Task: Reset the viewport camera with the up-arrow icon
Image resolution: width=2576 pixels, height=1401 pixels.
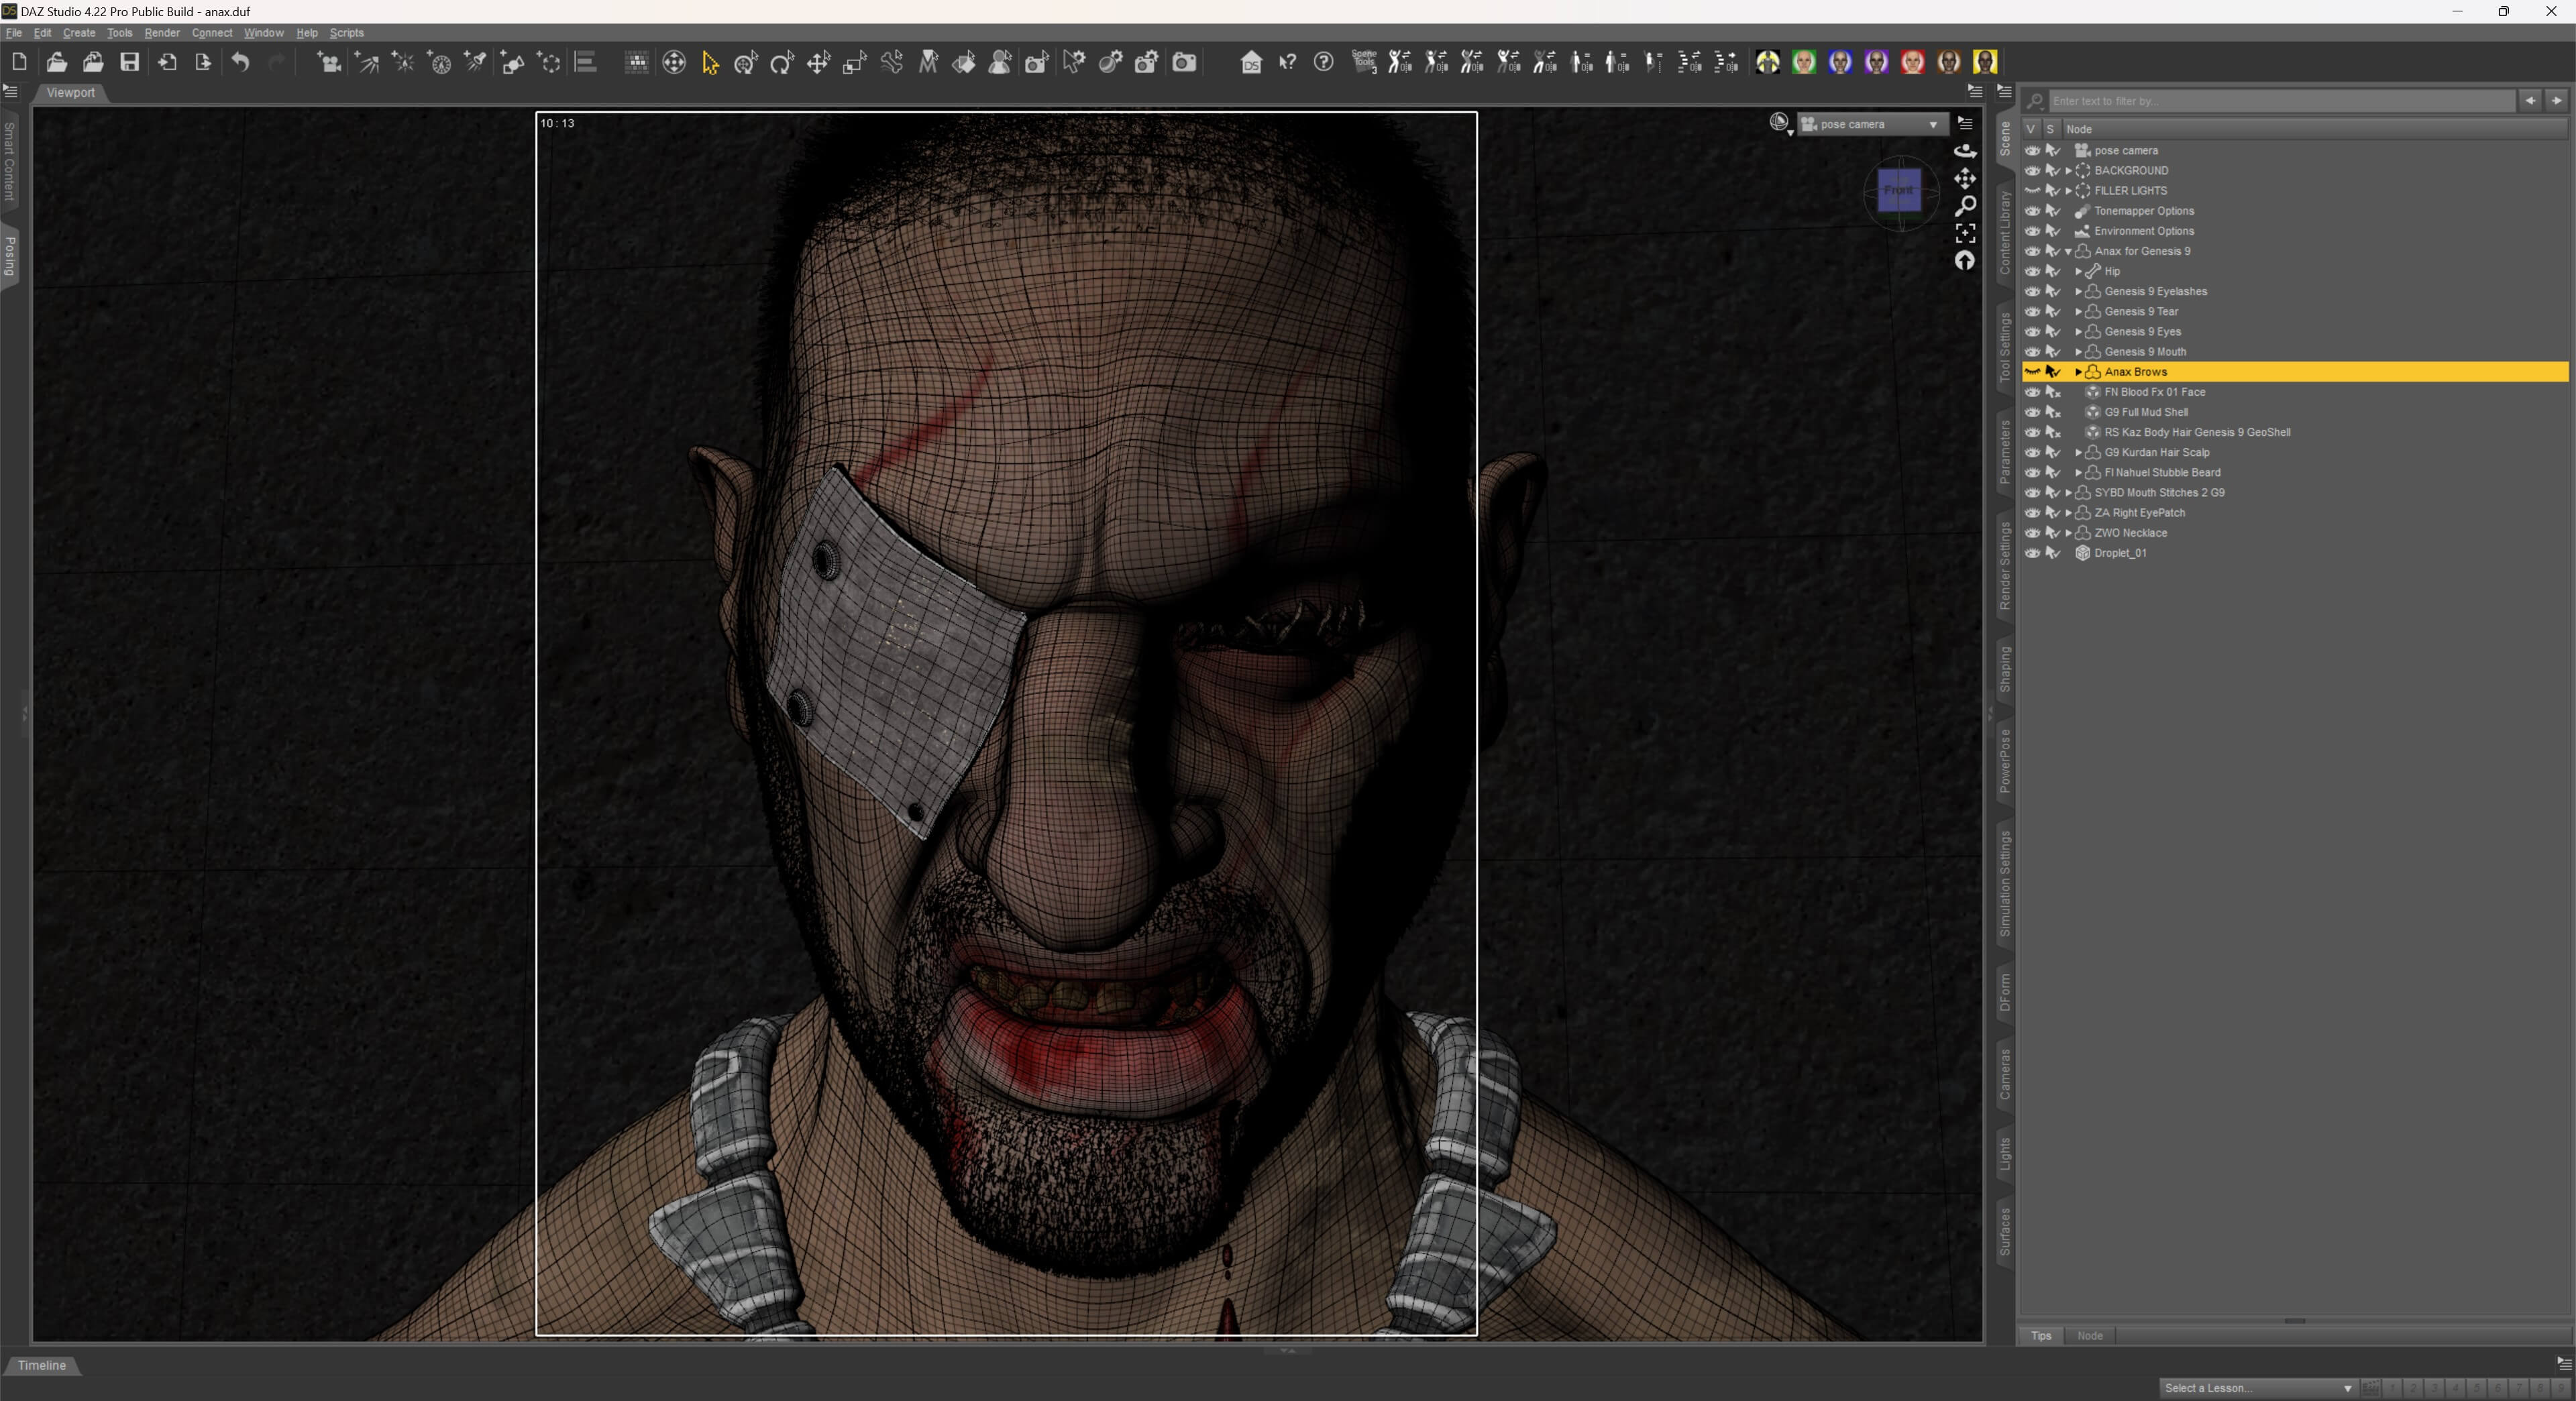Action: (1965, 261)
